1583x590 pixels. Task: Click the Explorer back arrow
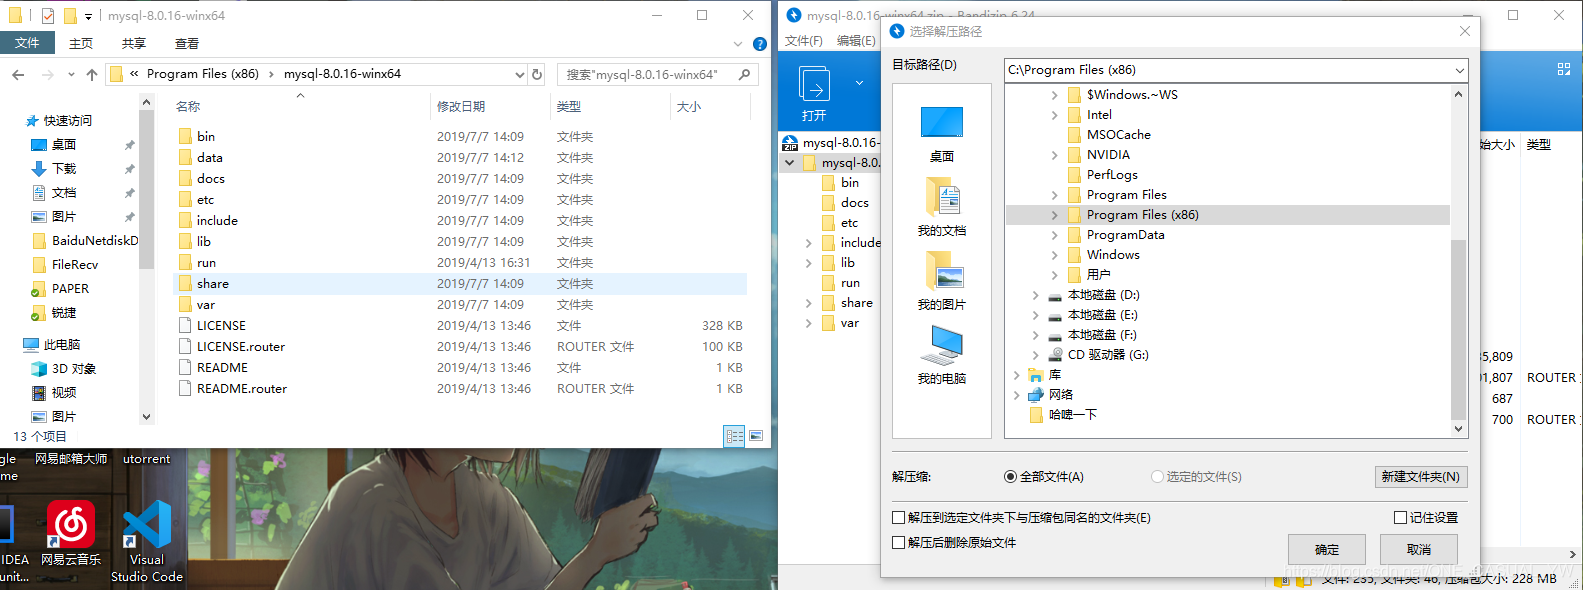point(18,74)
